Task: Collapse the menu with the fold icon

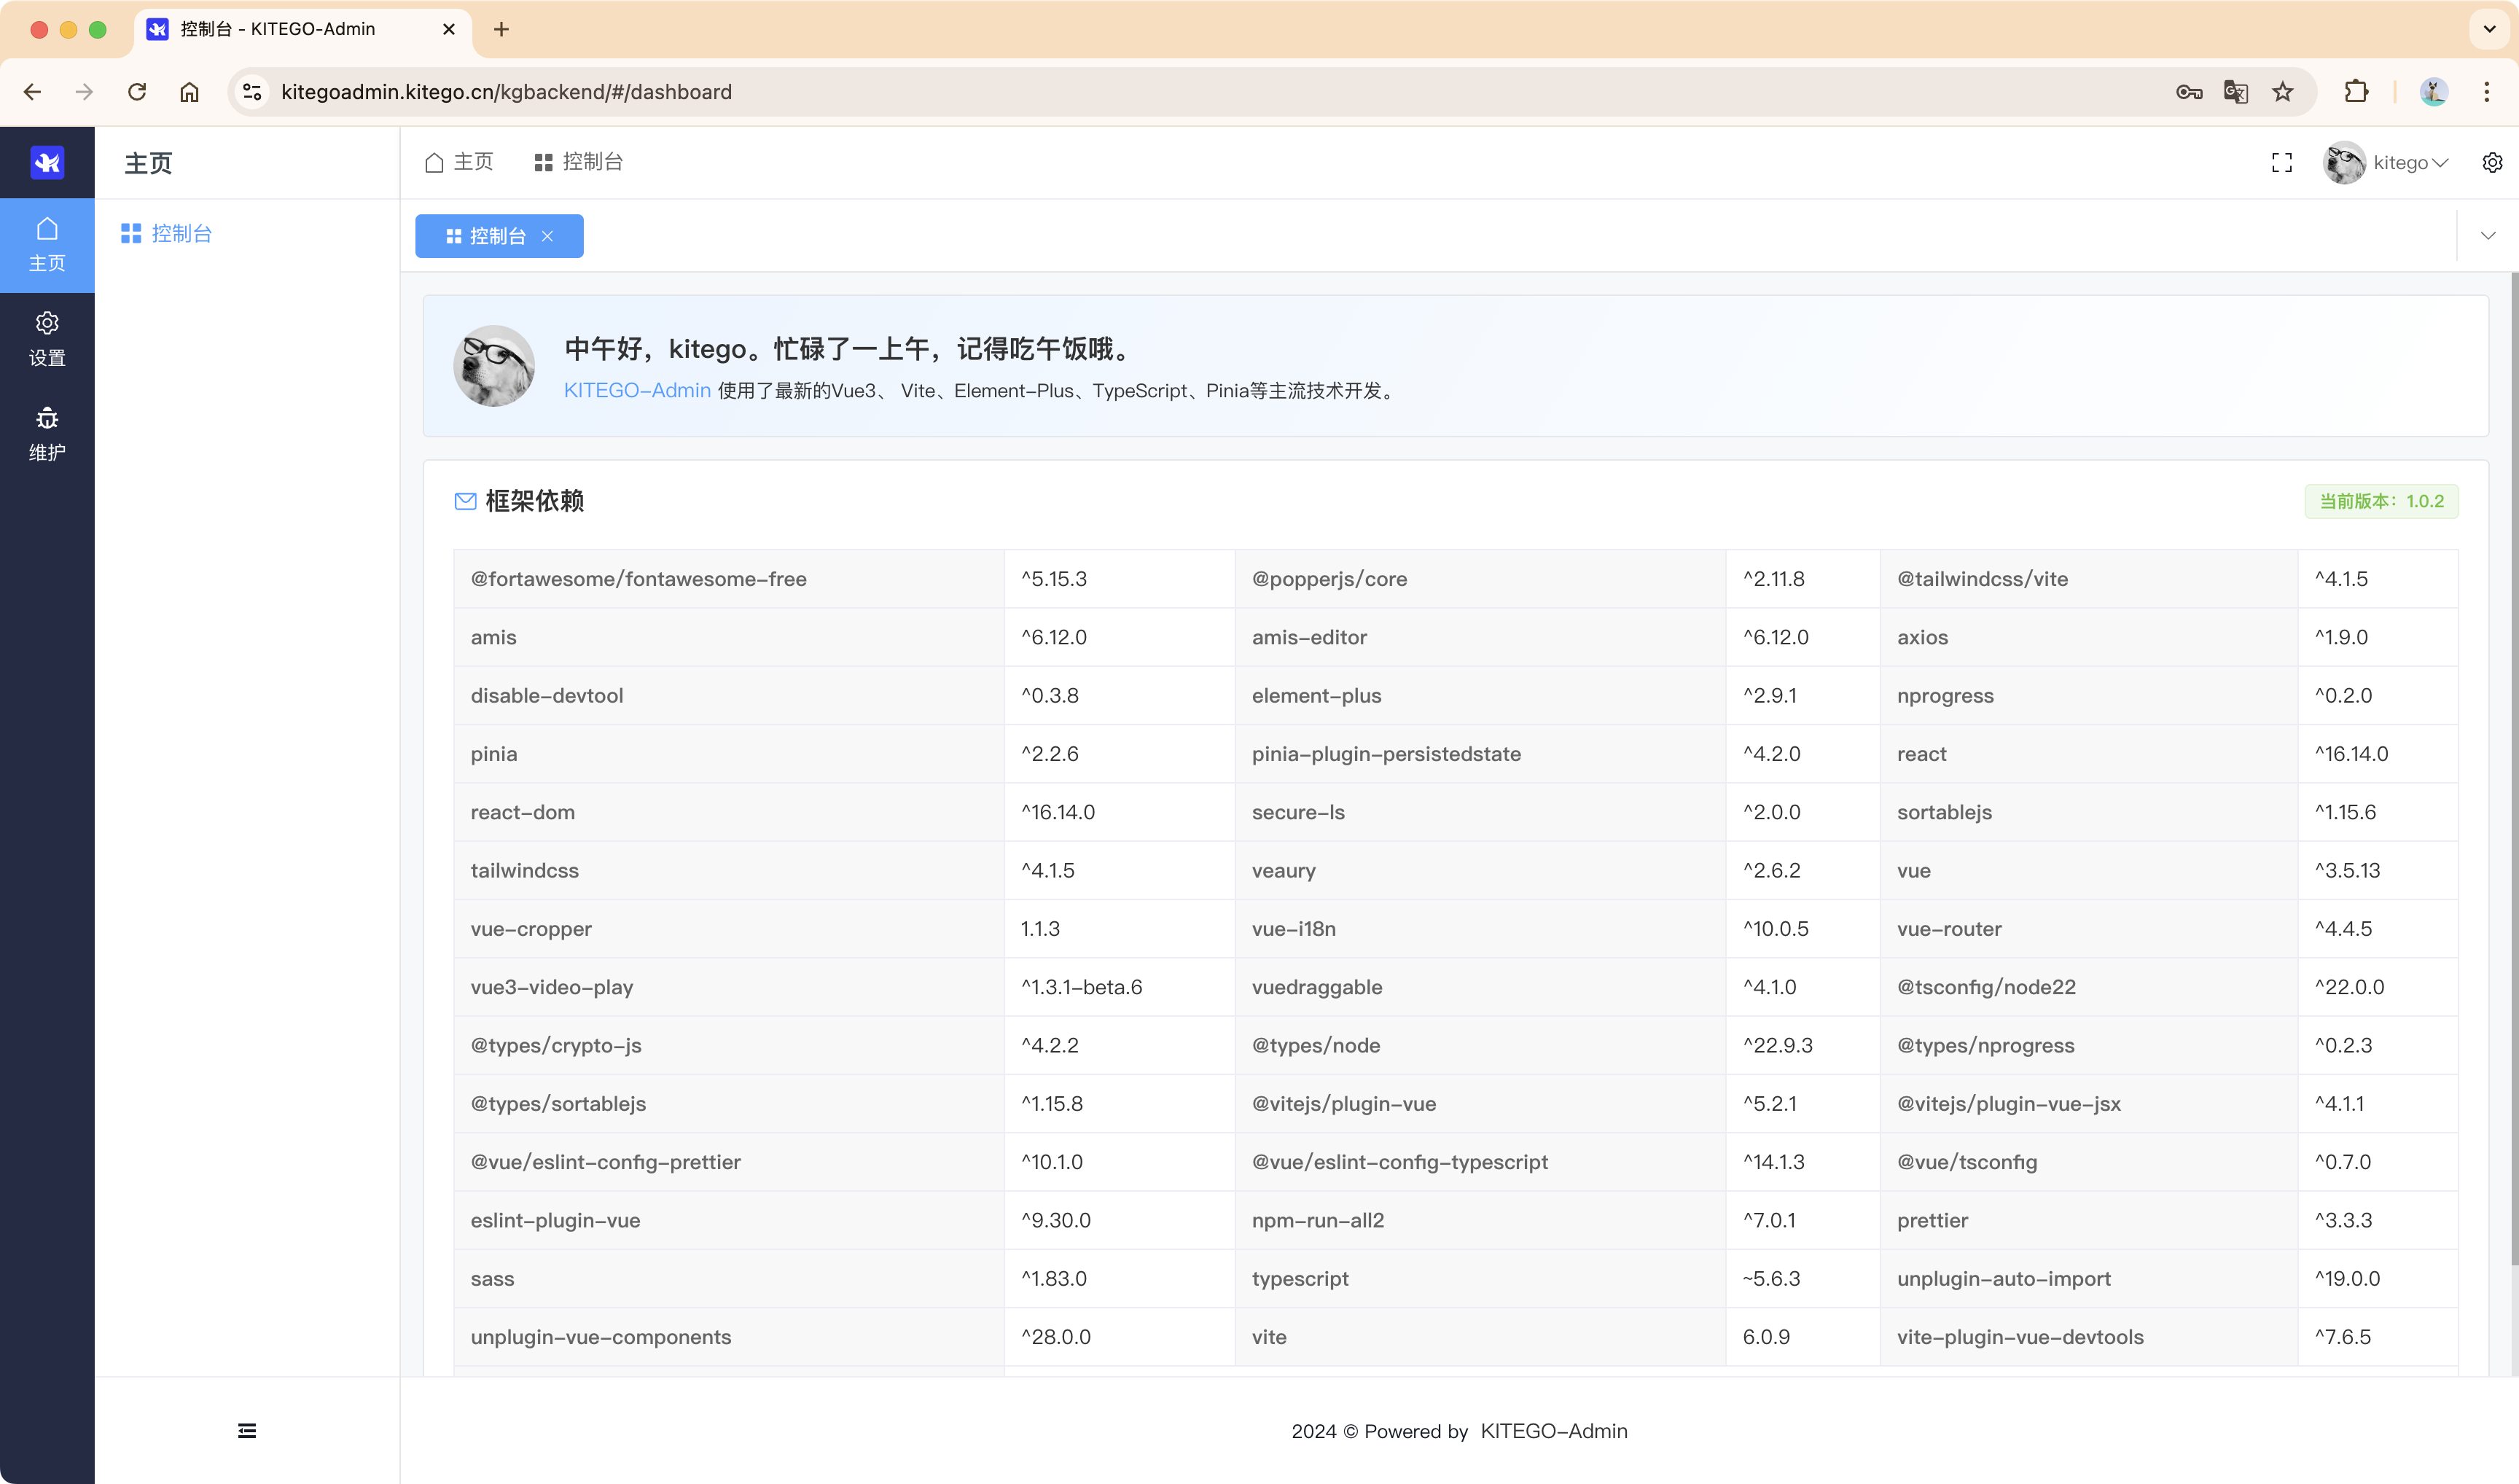Action: (247, 1430)
